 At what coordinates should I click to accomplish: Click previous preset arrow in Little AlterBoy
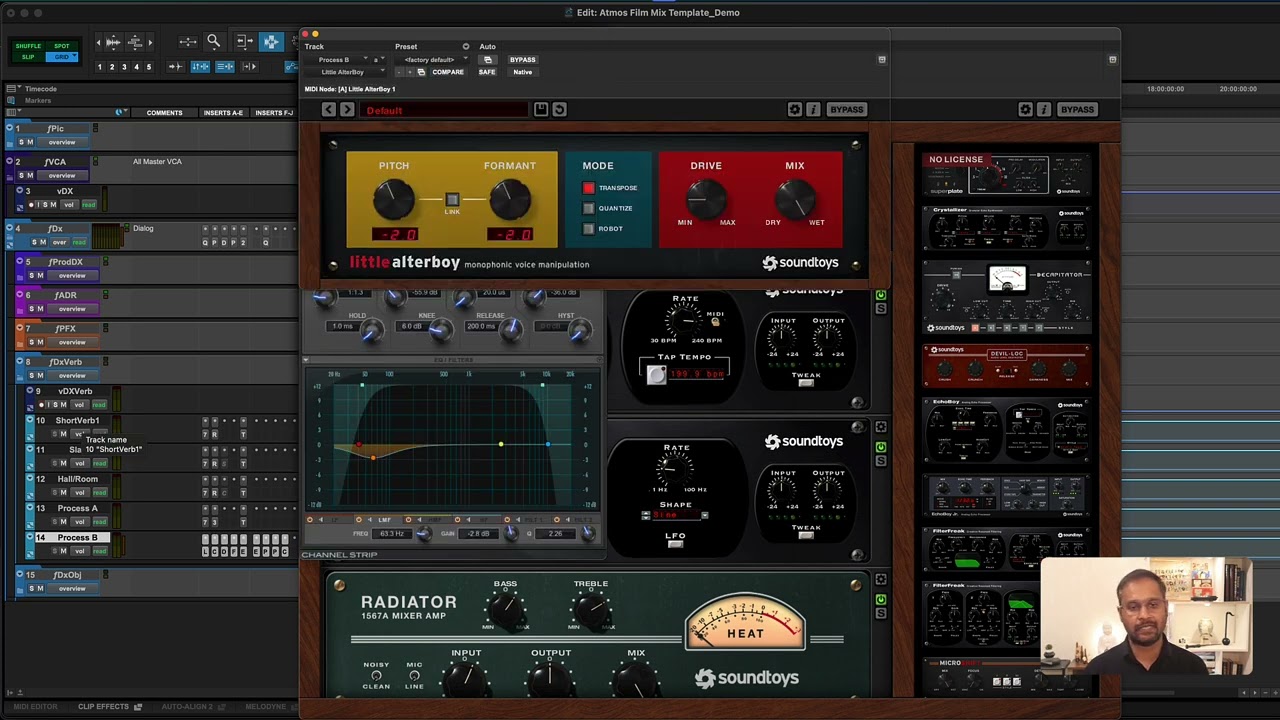pyautogui.click(x=329, y=109)
